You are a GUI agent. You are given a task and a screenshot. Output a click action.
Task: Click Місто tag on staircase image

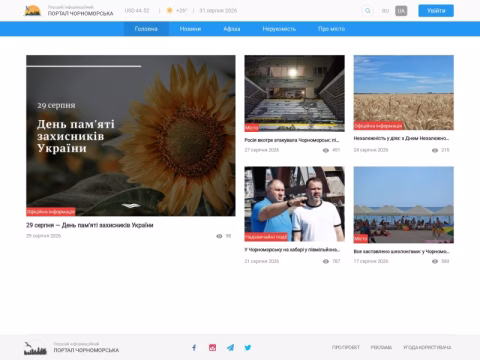pyautogui.click(x=251, y=128)
